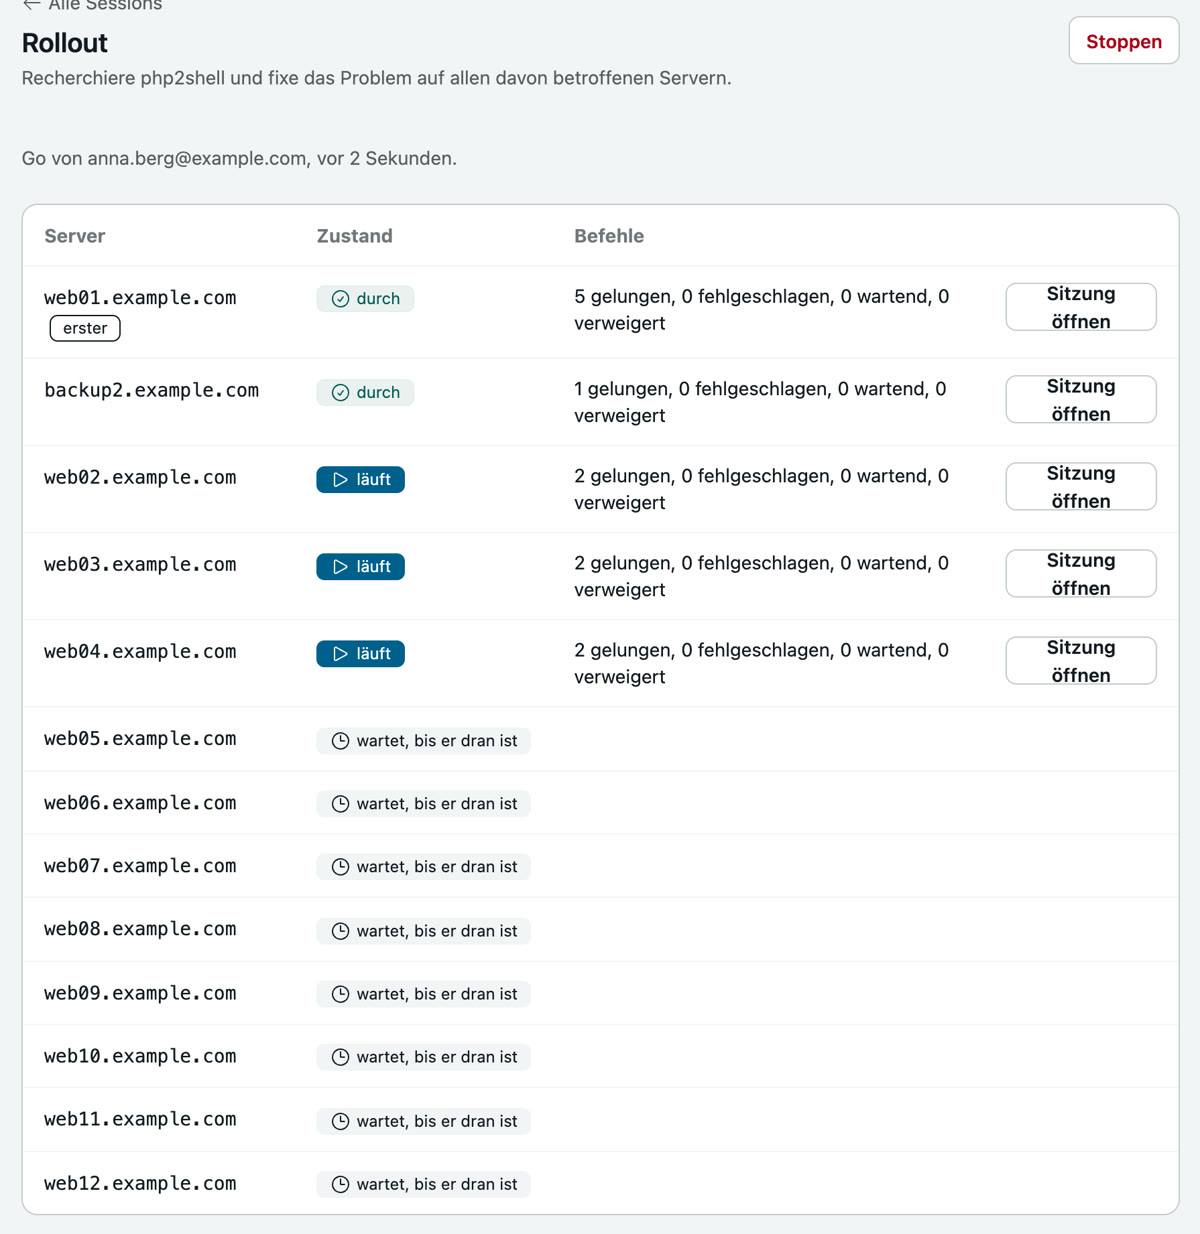Screen dimensions: 1200x1234
Task: Click clock icon in web08 waiting badge
Action: click(340, 931)
